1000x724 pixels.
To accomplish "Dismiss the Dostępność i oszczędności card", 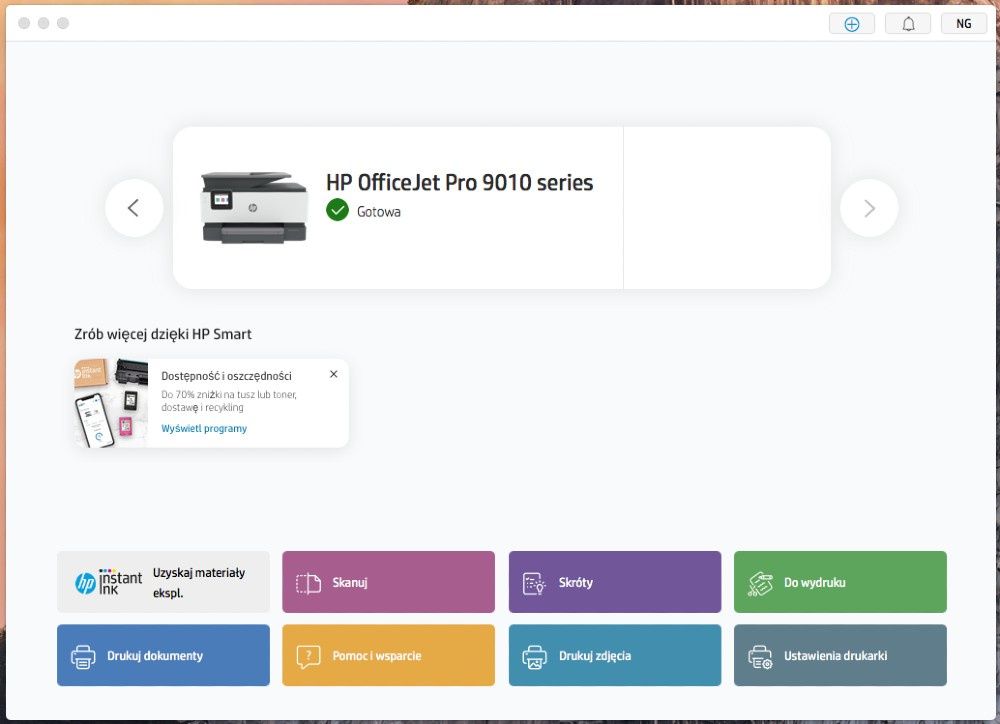I will click(x=334, y=374).
